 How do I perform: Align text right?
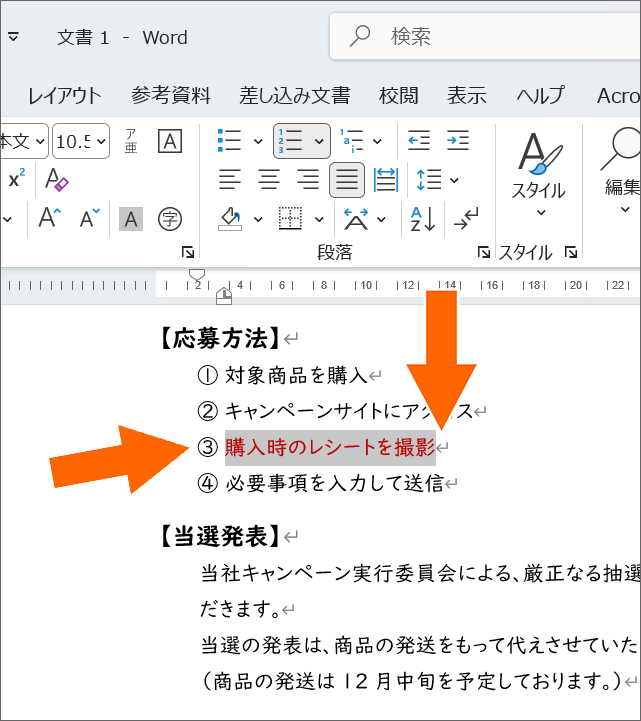point(308,180)
